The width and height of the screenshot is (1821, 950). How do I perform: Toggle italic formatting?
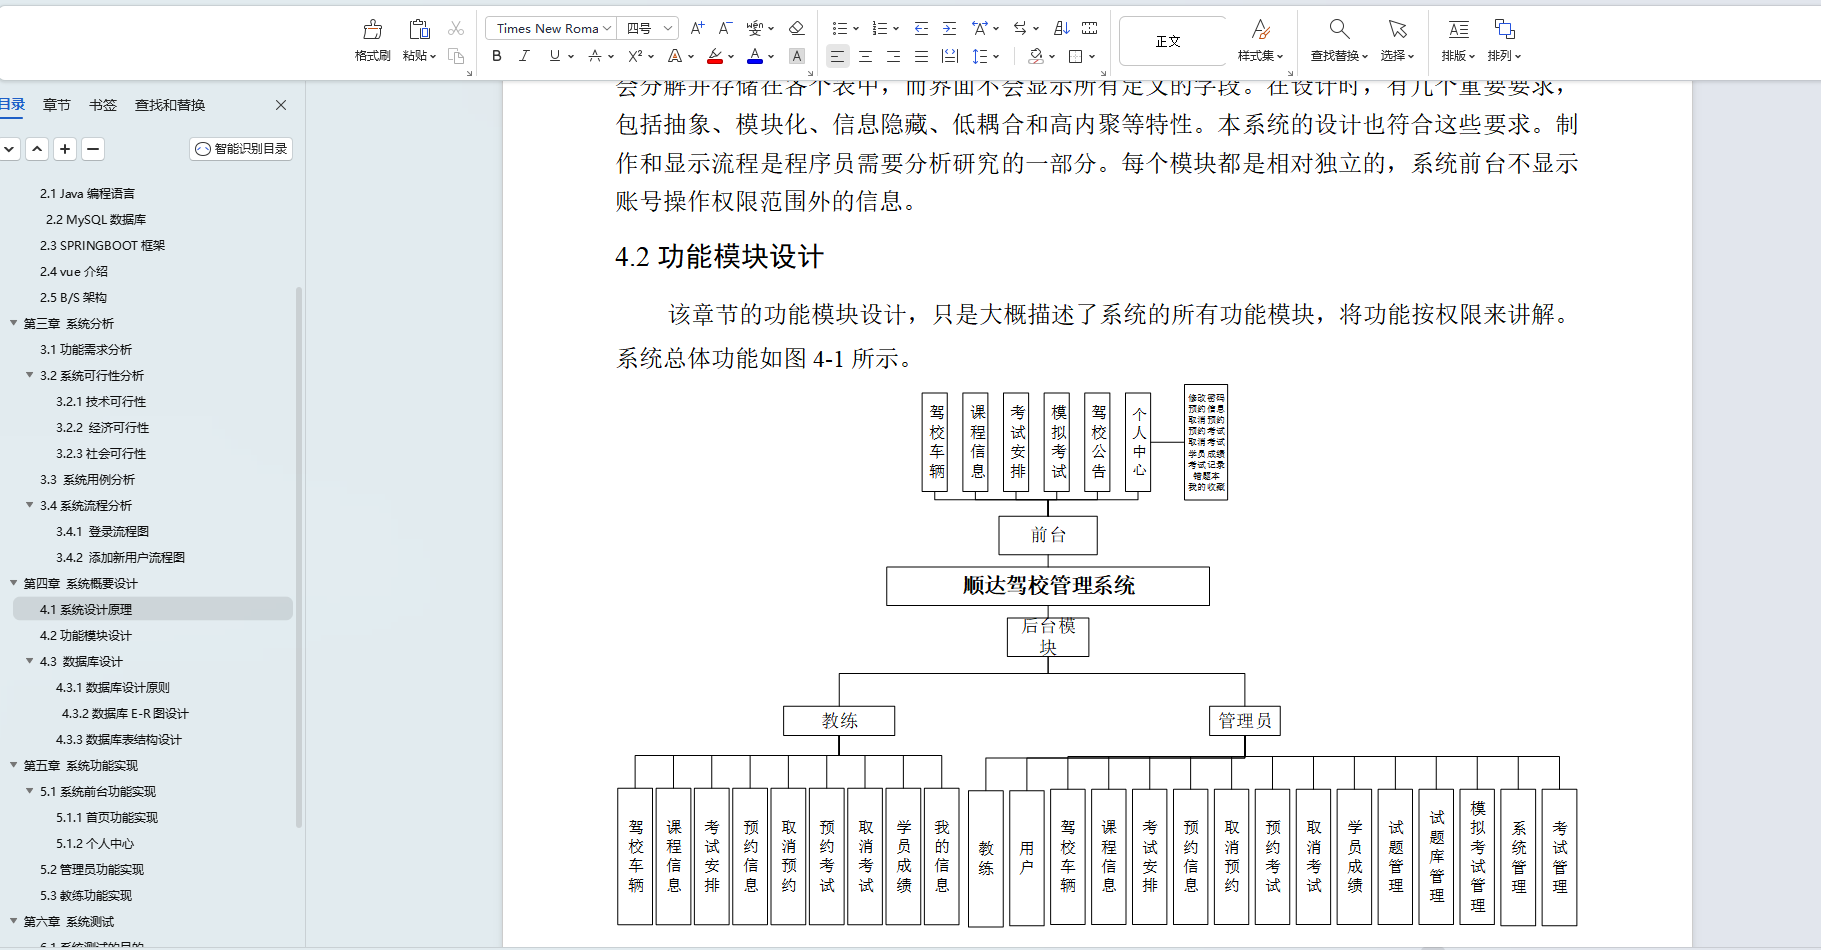tap(525, 56)
